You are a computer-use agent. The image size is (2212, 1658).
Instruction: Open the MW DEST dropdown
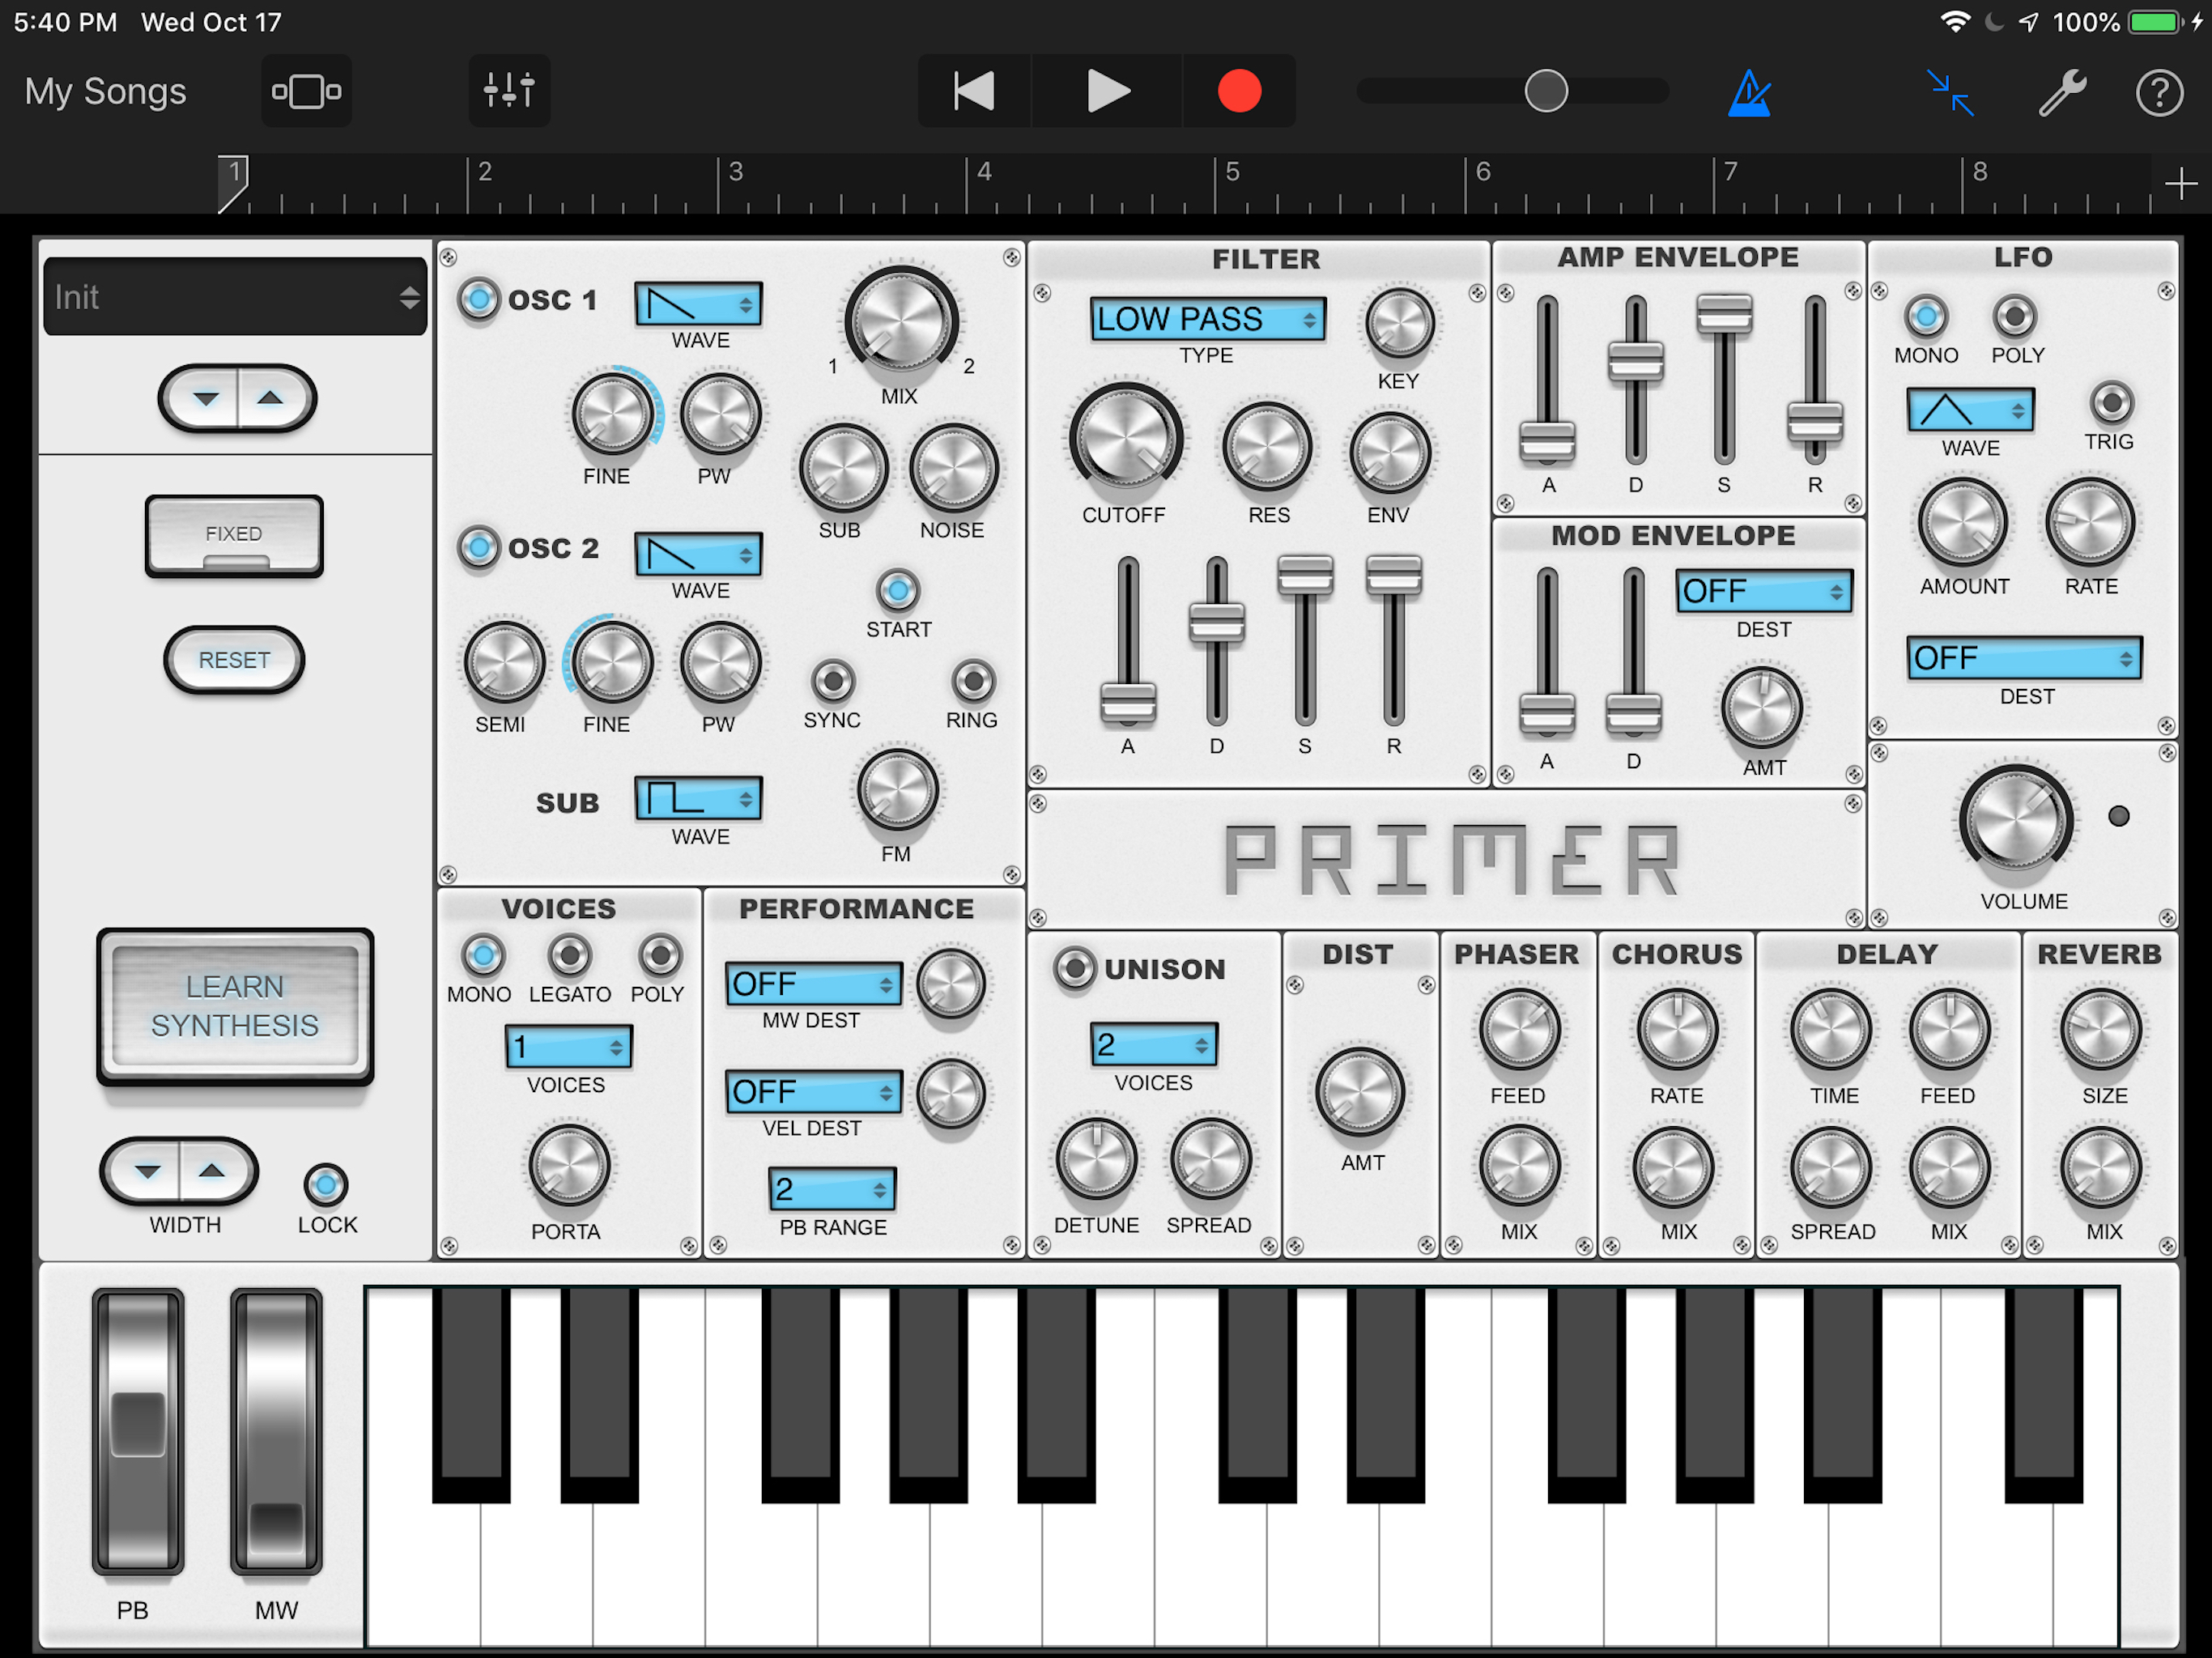click(812, 984)
